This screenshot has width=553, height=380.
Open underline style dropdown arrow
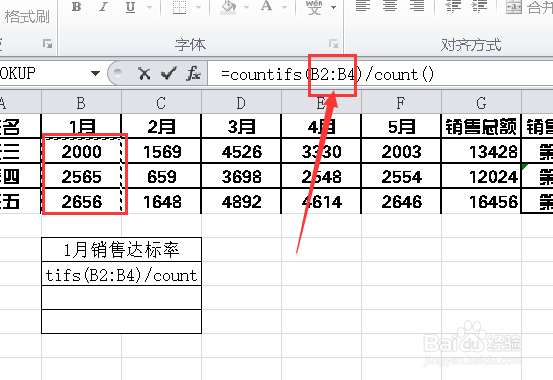(150, 7)
